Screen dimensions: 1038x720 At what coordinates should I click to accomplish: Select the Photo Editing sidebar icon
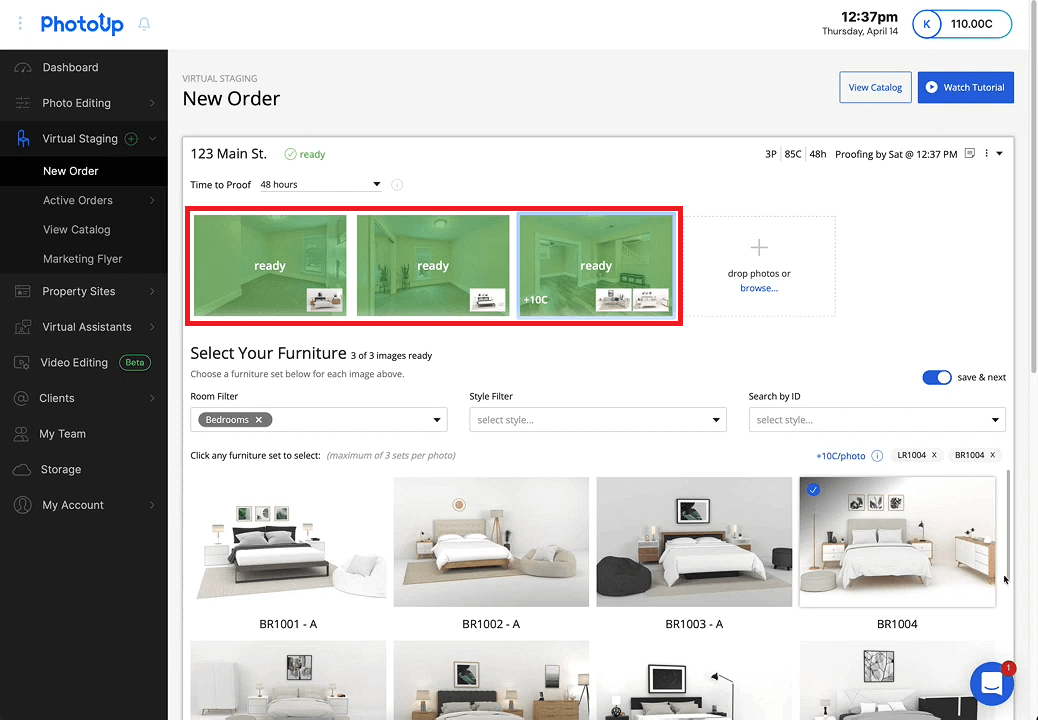click(24, 103)
